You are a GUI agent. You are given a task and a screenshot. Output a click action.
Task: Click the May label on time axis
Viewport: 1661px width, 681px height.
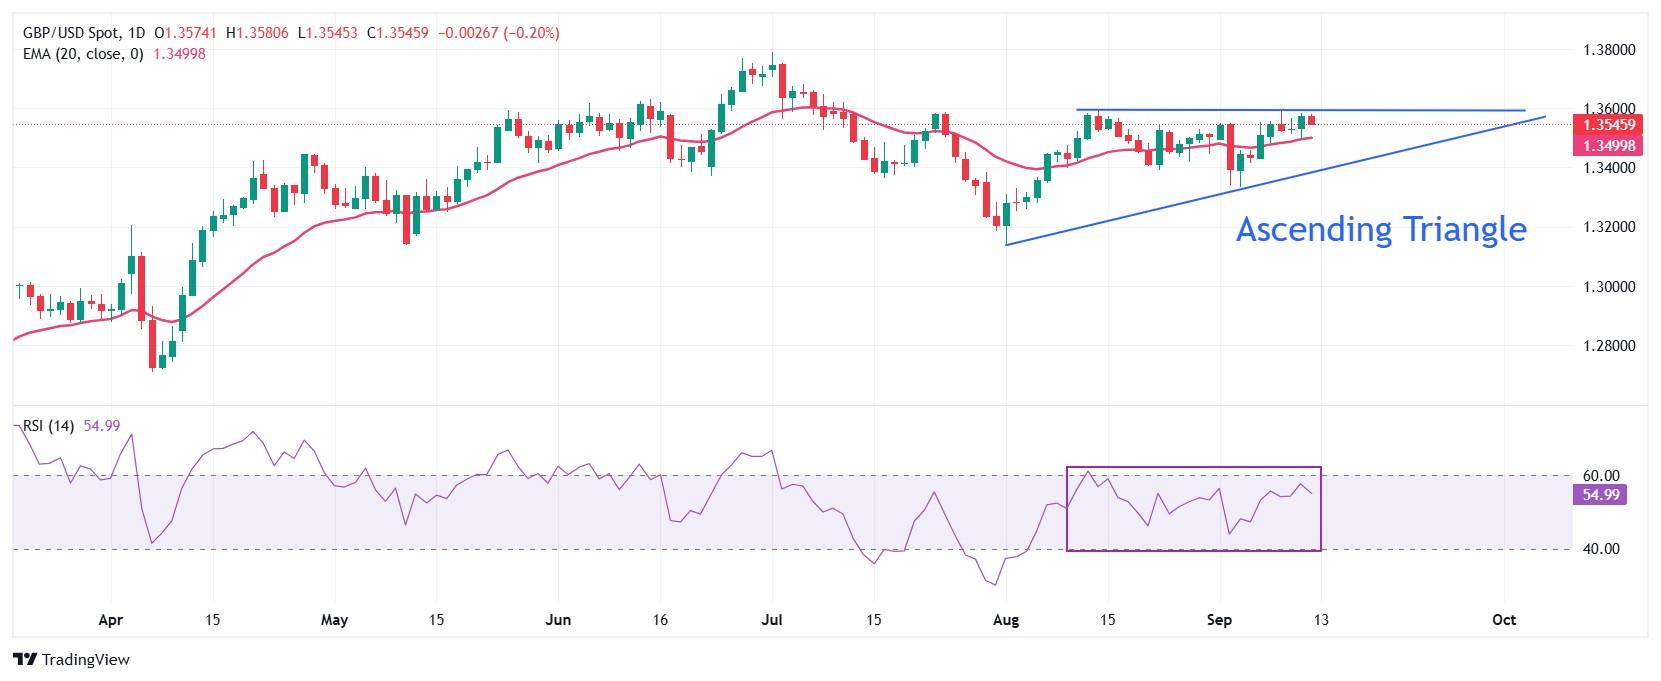pyautogui.click(x=335, y=620)
